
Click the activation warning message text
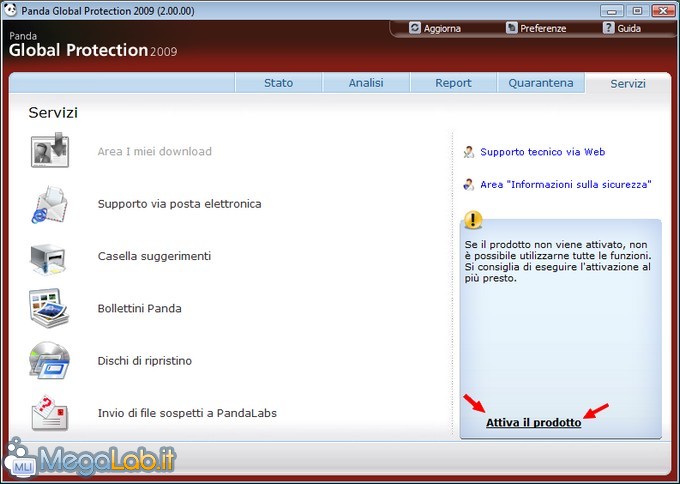[x=558, y=261]
